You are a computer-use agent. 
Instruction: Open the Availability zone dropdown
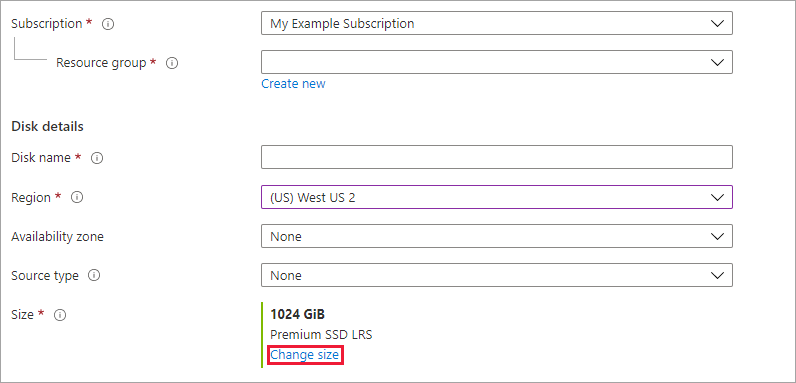point(496,236)
